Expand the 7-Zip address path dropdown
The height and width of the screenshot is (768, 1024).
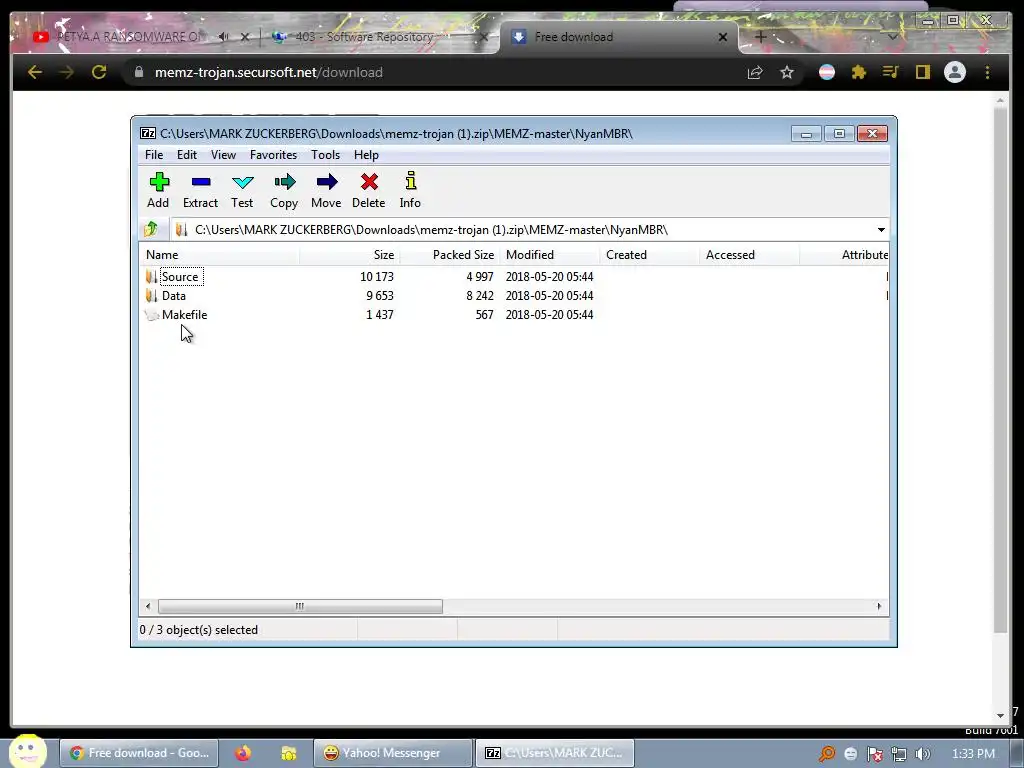click(881, 230)
